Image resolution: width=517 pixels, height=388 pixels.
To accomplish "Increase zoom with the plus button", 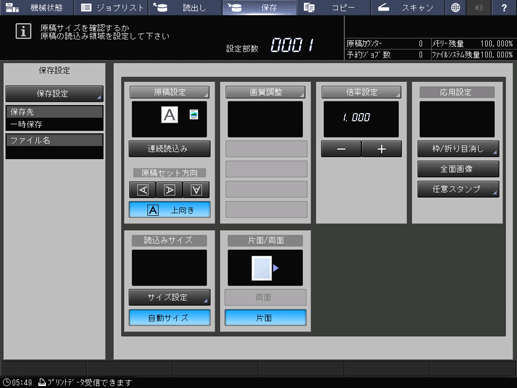I will point(382,149).
